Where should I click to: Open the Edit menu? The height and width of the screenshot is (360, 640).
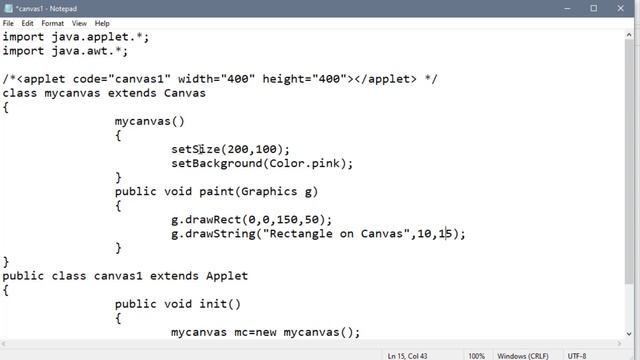(x=27, y=23)
